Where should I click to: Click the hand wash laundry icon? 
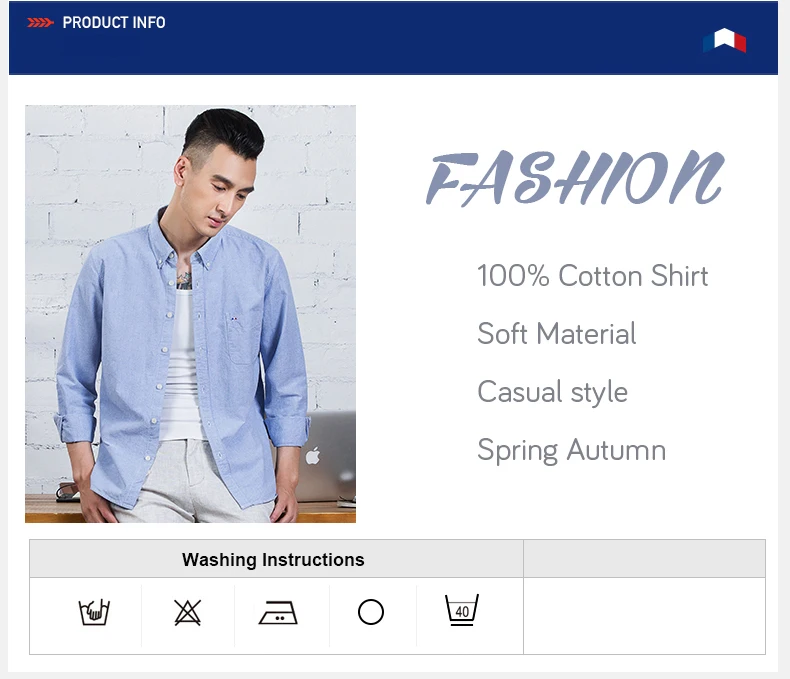point(94,612)
